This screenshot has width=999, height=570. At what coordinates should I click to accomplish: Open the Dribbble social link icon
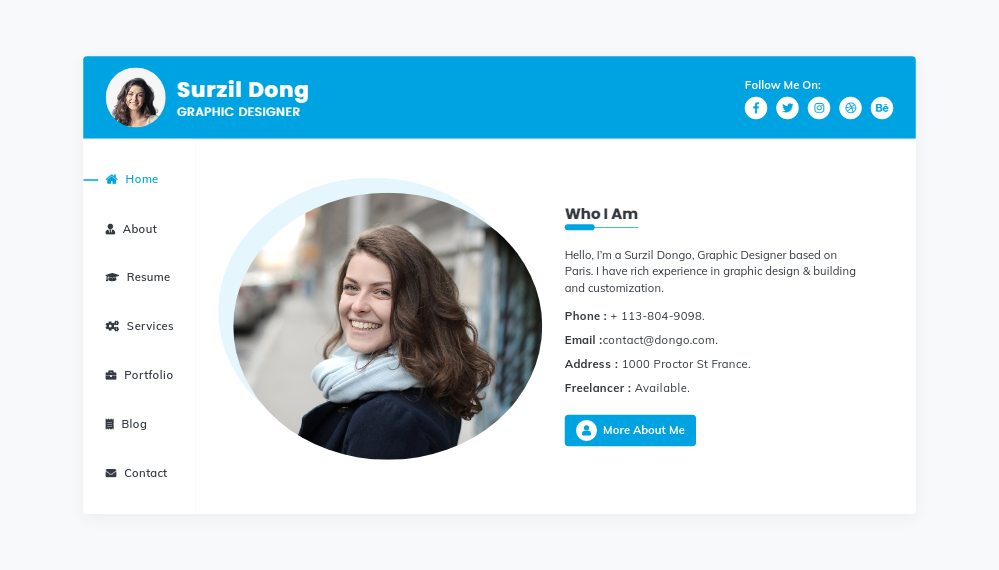(x=850, y=108)
